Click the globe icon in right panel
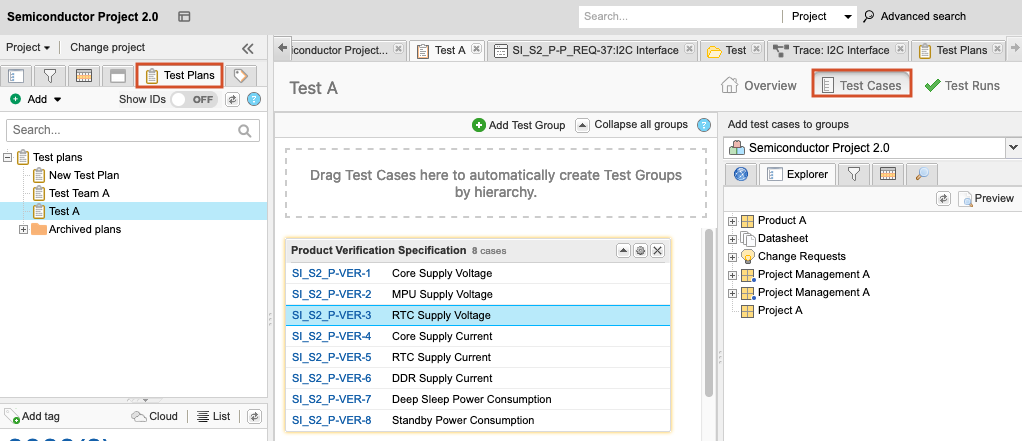1022x441 pixels. [741, 175]
